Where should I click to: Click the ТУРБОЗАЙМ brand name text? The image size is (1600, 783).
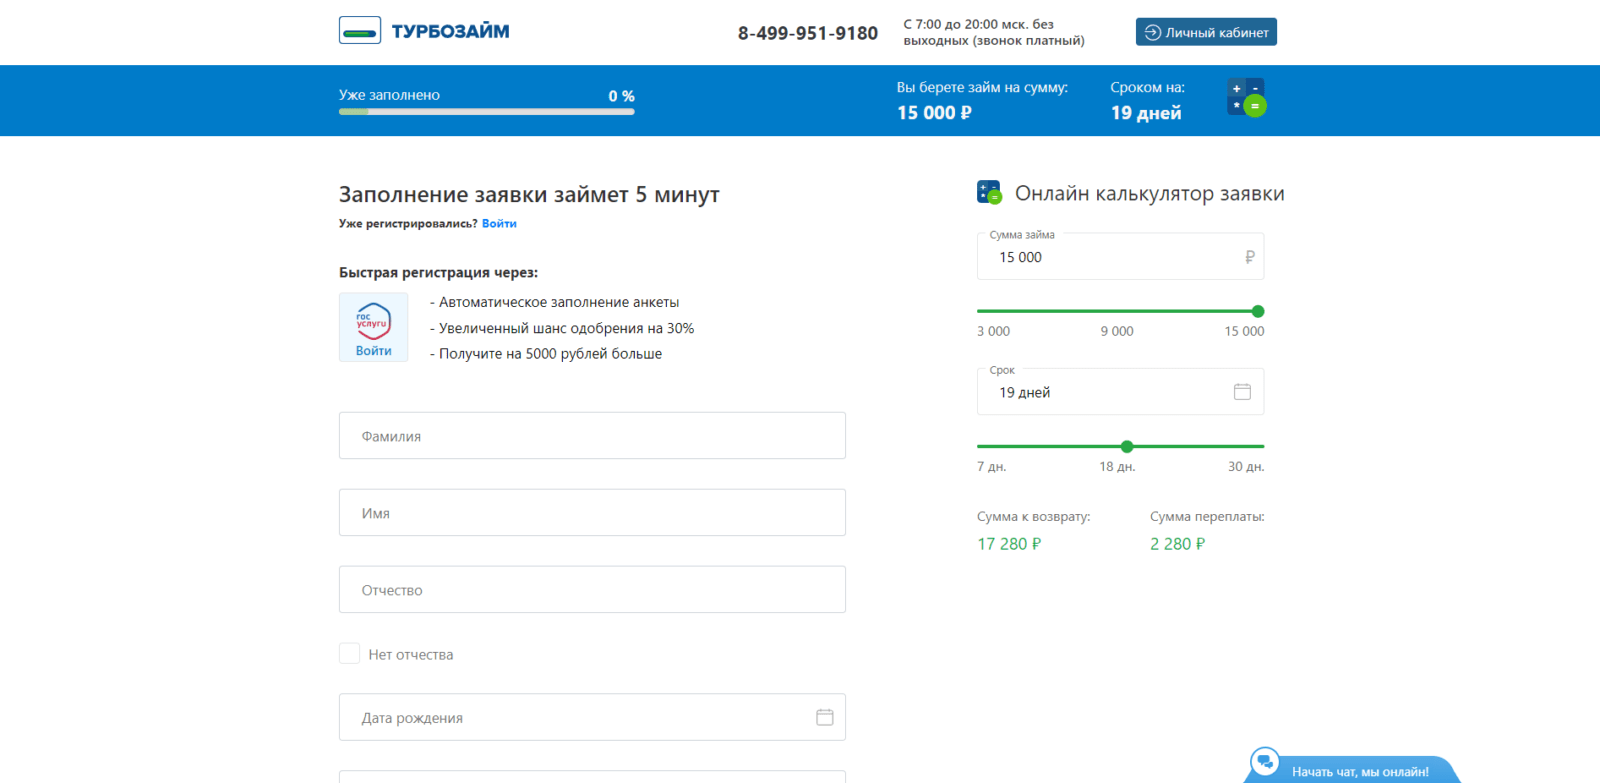point(450,31)
